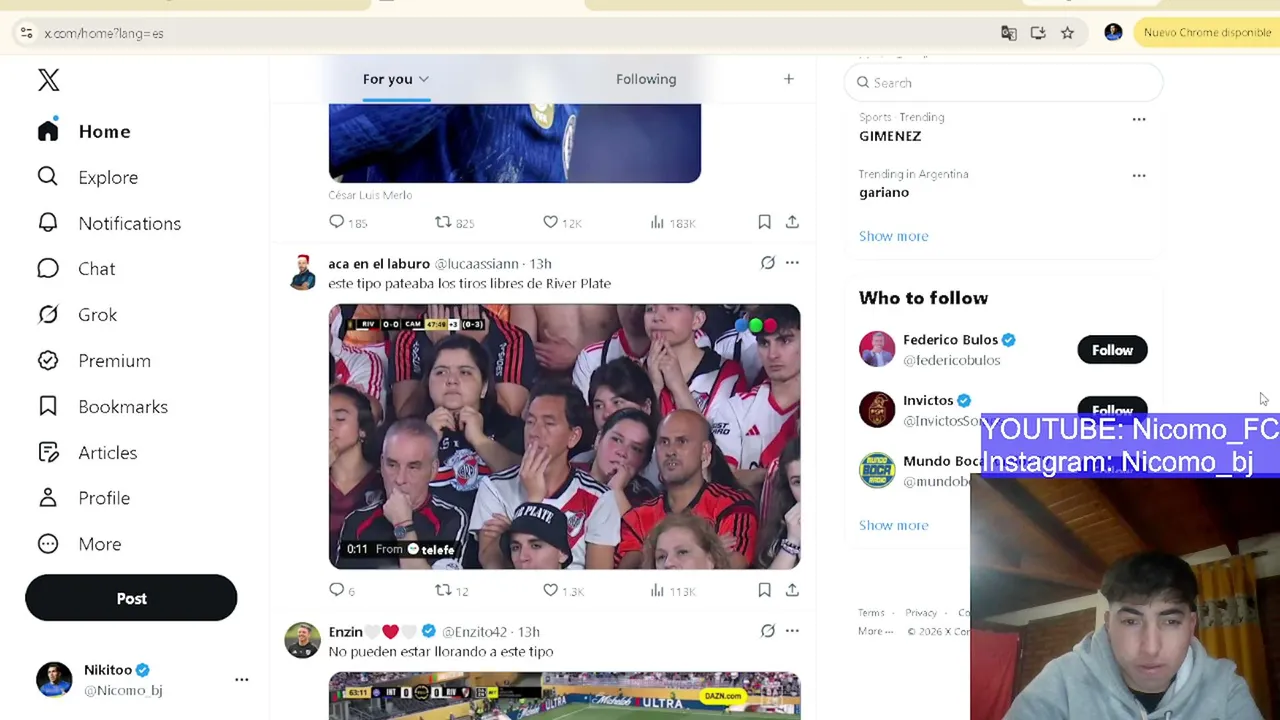The width and height of the screenshot is (1280, 720).
Task: Open the Notifications page link
Action: [130, 223]
